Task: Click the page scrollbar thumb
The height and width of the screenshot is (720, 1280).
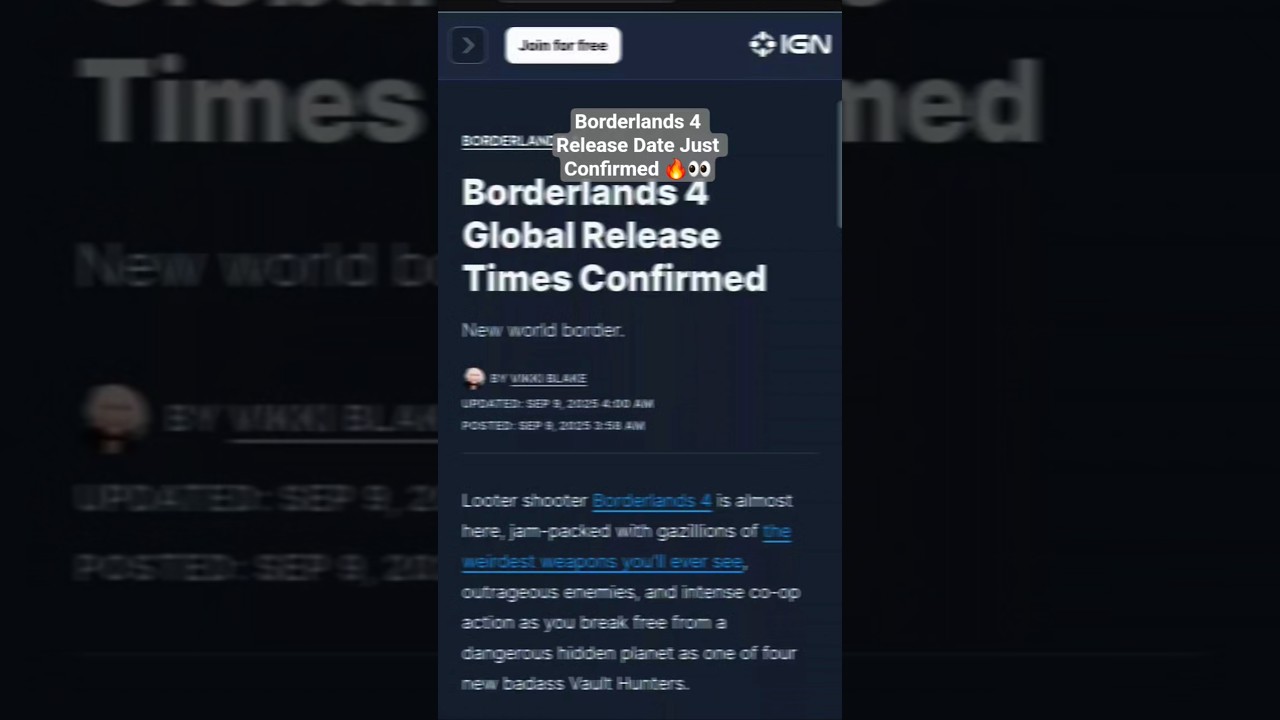Action: [x=839, y=164]
